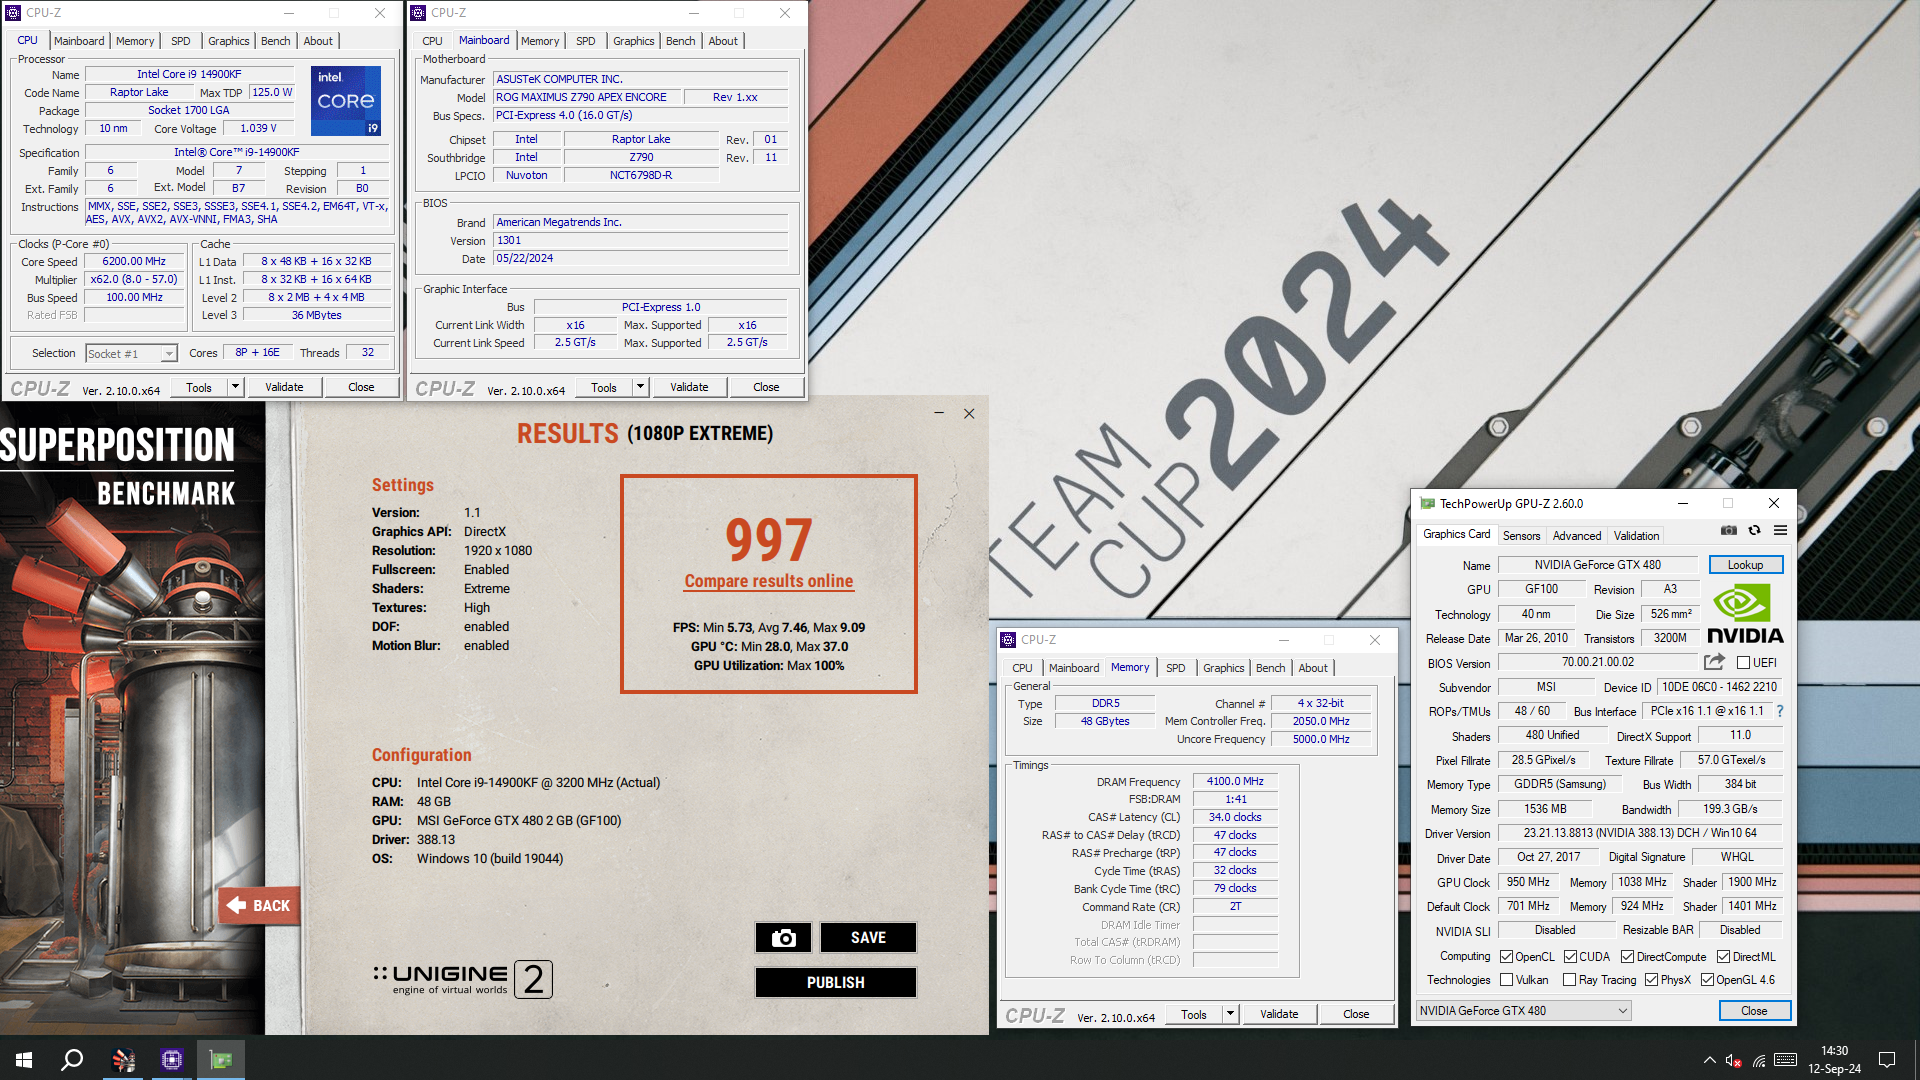Click the network tray icon
1920x1080 pixels.
point(1759,1061)
